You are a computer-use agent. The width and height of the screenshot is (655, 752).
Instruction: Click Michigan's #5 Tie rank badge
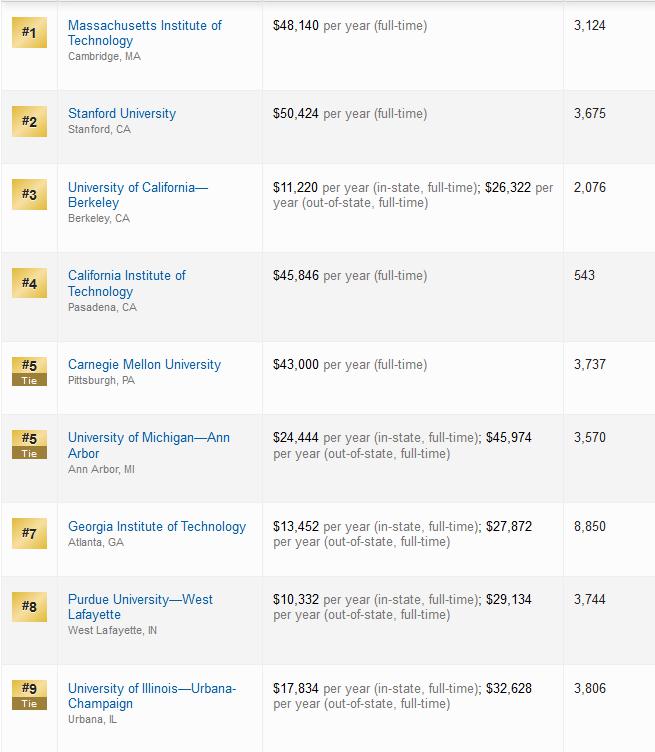tap(29, 445)
